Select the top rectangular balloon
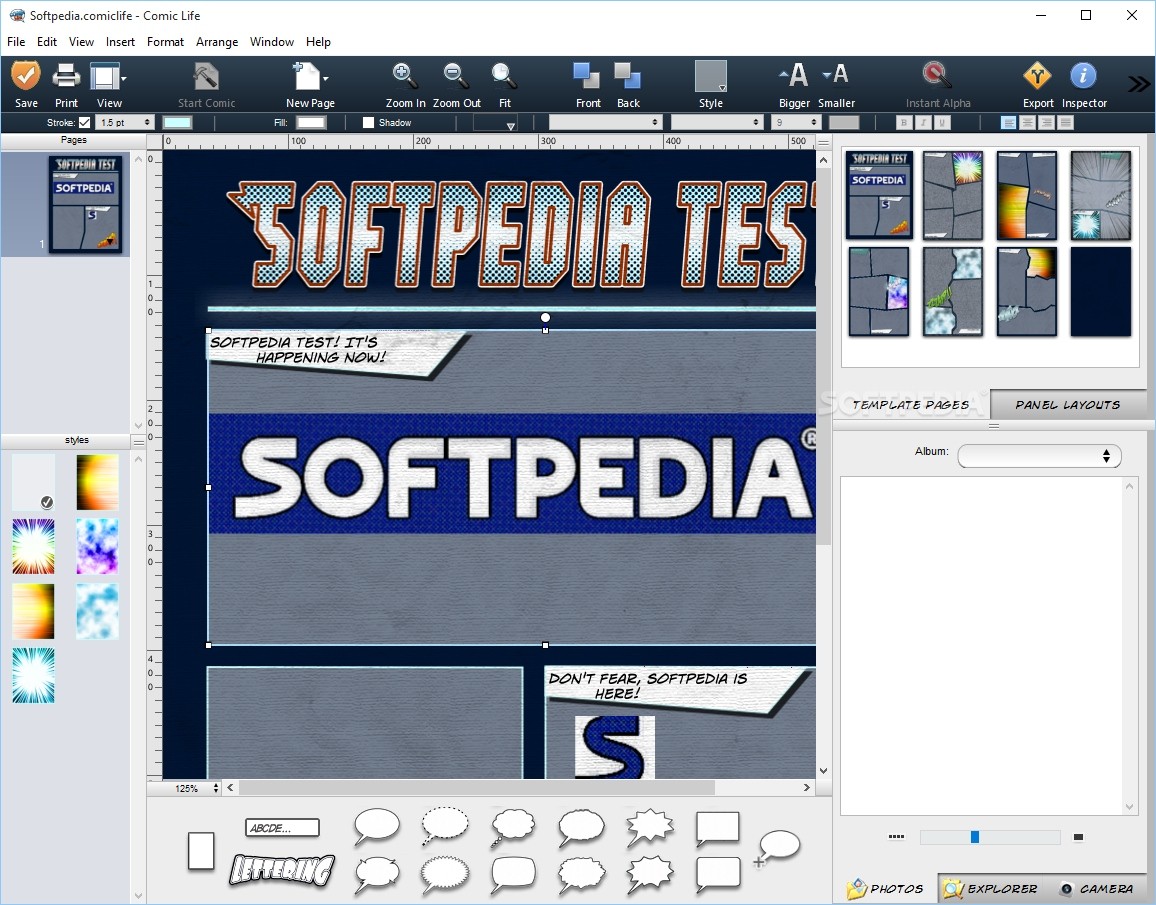This screenshot has width=1156, height=905. point(717,828)
